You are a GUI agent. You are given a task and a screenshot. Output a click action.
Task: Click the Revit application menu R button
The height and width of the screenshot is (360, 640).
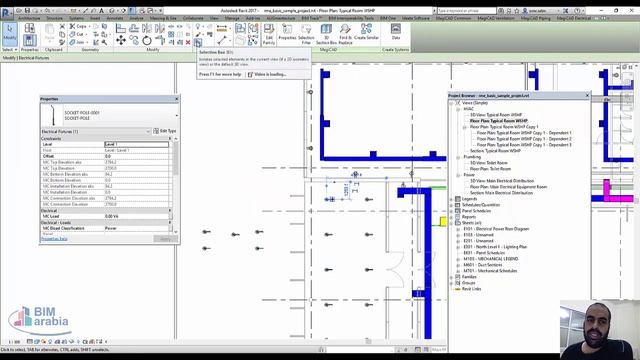coord(6,13)
